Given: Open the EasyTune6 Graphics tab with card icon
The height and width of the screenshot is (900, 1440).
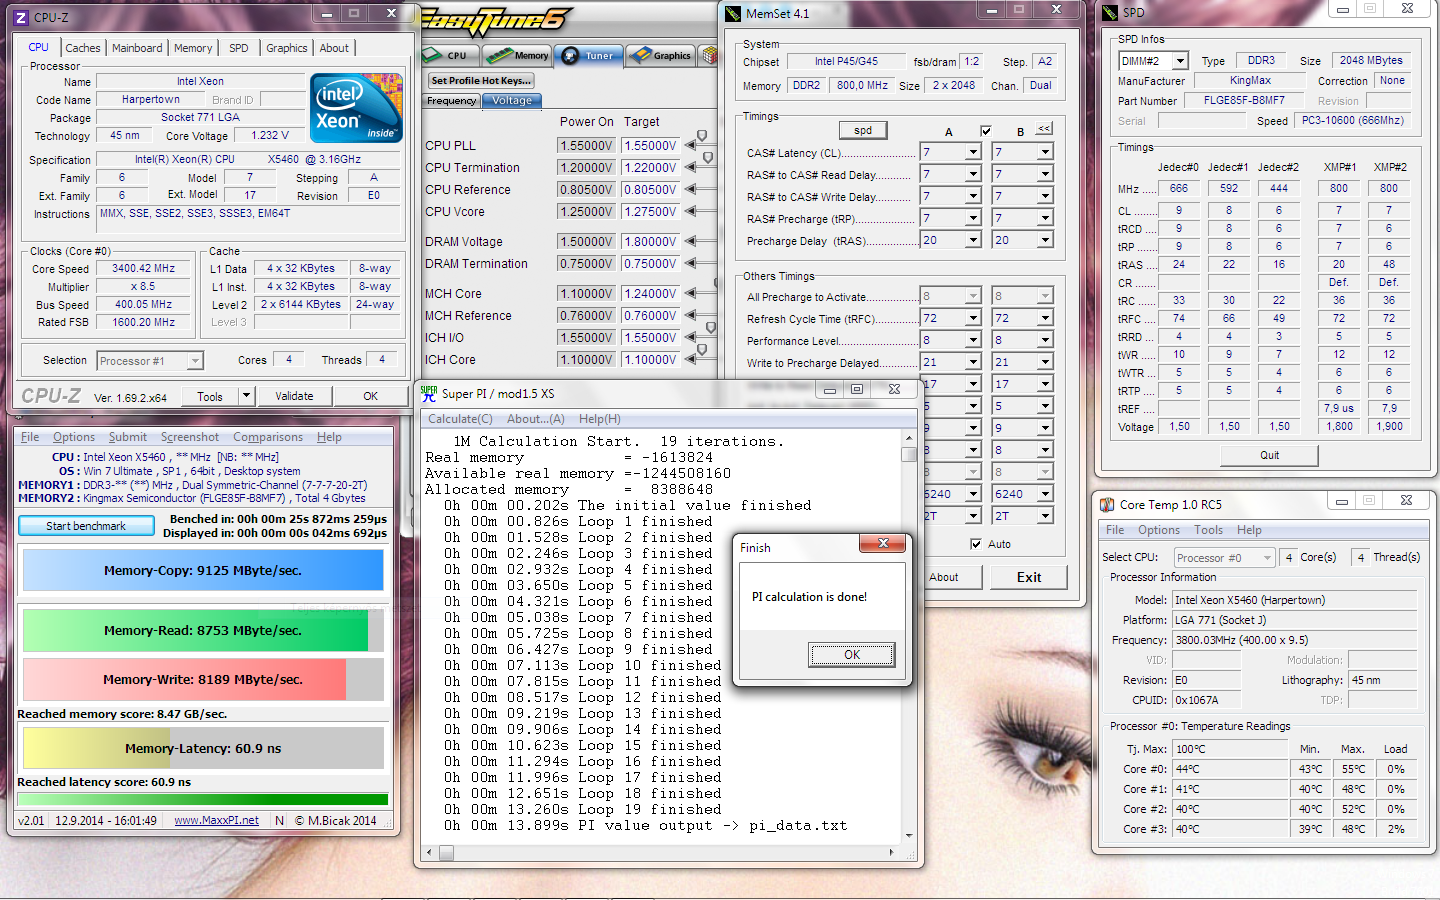Looking at the screenshot, I should 661,55.
